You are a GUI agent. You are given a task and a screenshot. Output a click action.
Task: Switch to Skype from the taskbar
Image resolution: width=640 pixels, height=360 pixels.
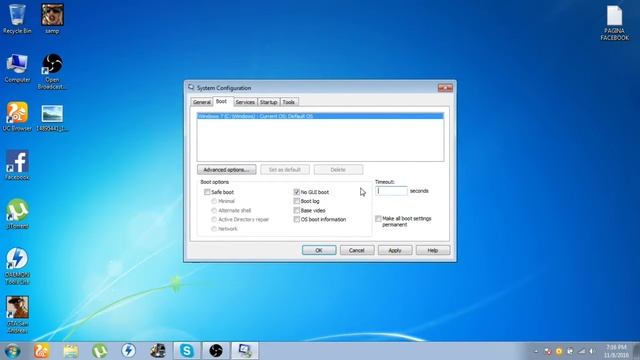tap(187, 351)
